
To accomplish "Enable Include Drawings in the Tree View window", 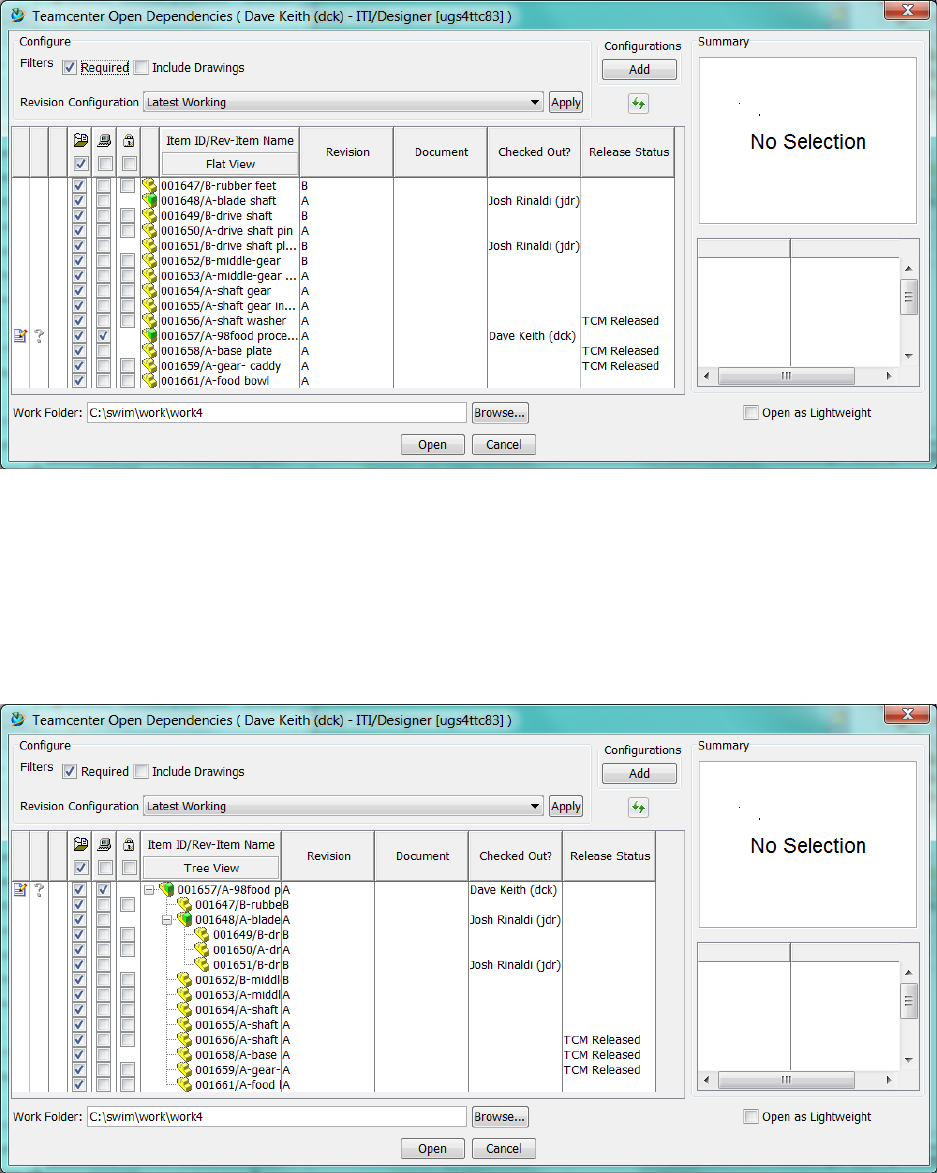I will pyautogui.click(x=141, y=771).
